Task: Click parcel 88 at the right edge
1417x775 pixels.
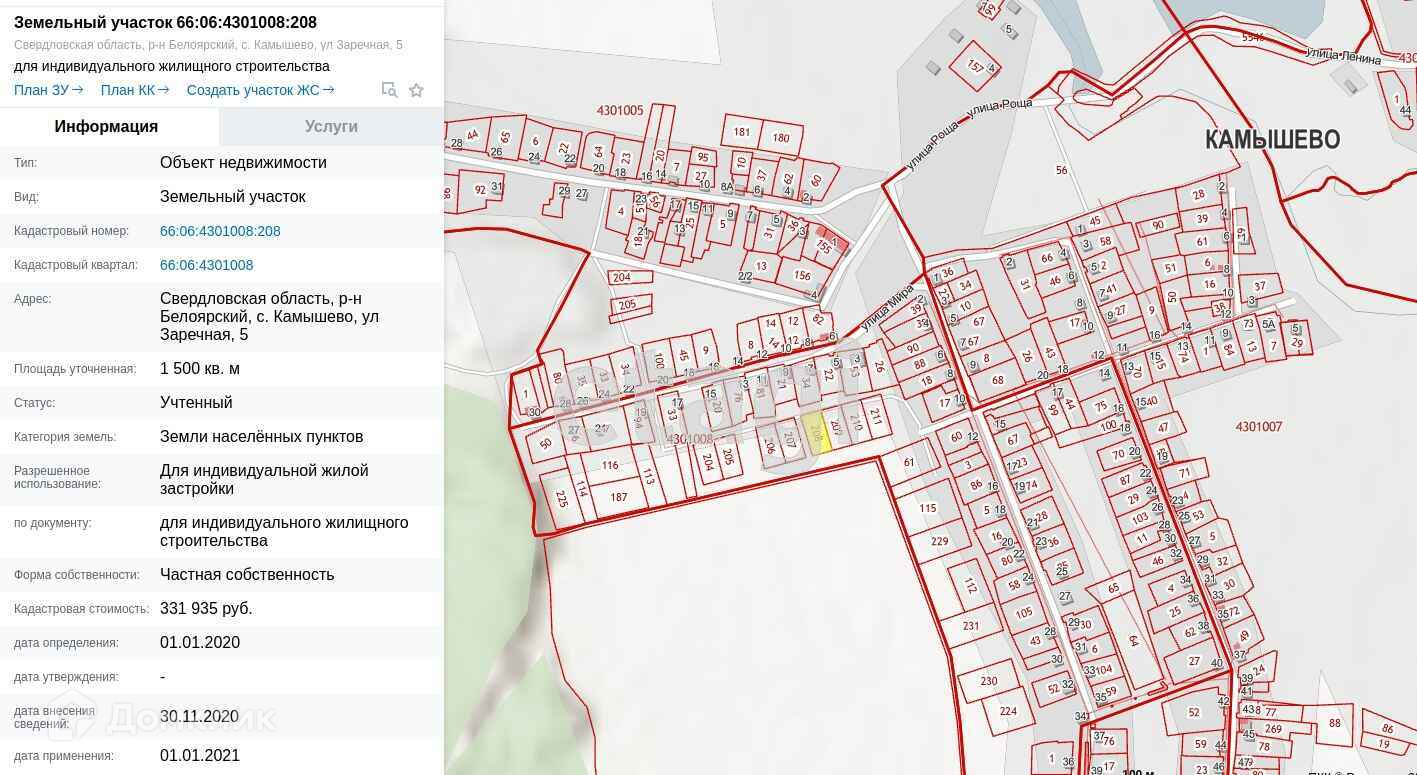Action: pyautogui.click(x=1335, y=724)
